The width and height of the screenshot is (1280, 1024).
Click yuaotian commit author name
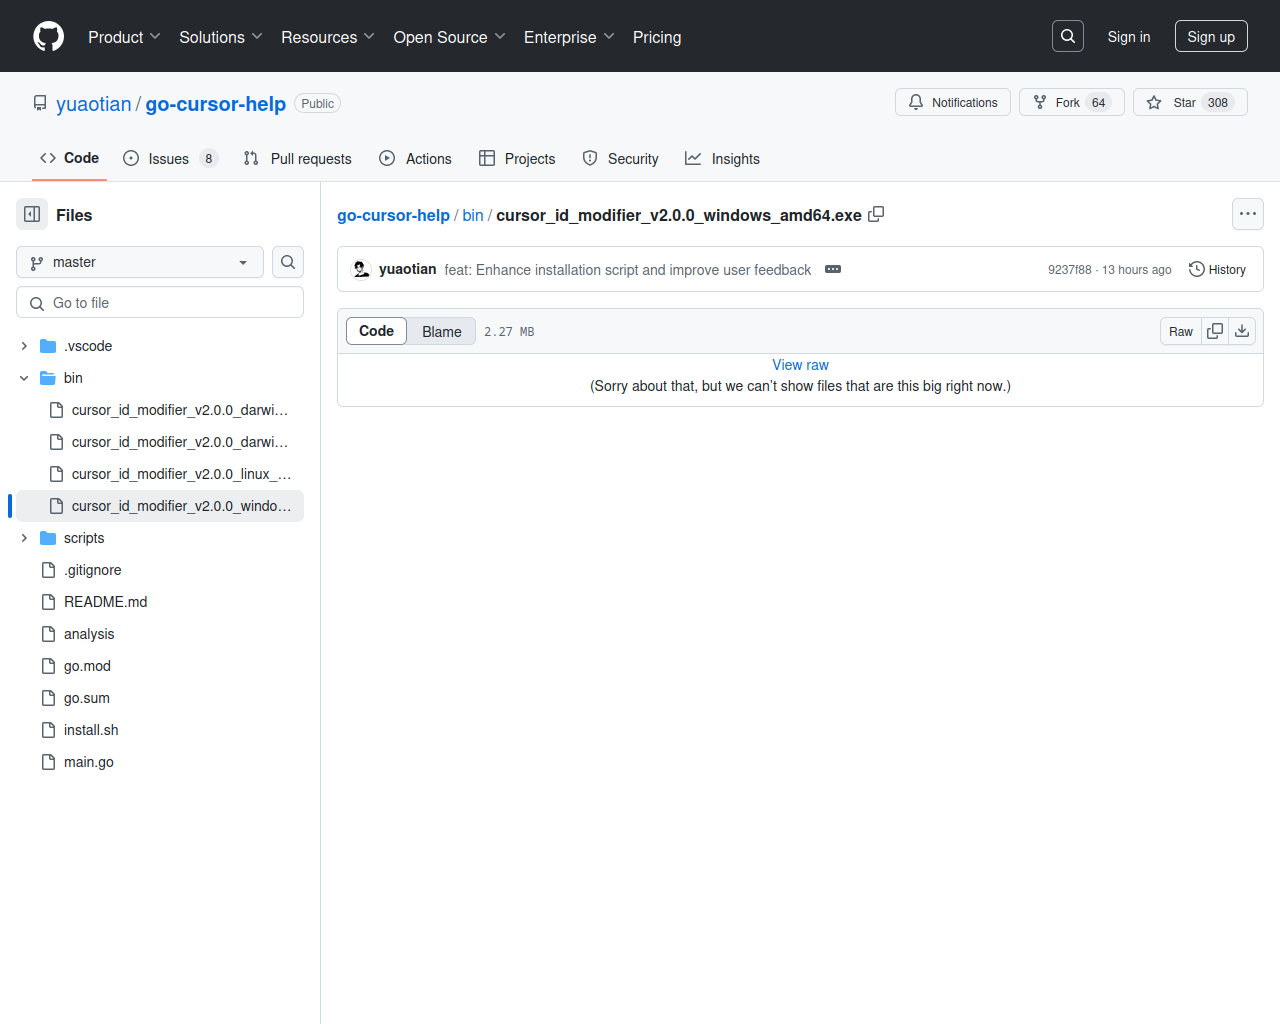pyautogui.click(x=407, y=269)
